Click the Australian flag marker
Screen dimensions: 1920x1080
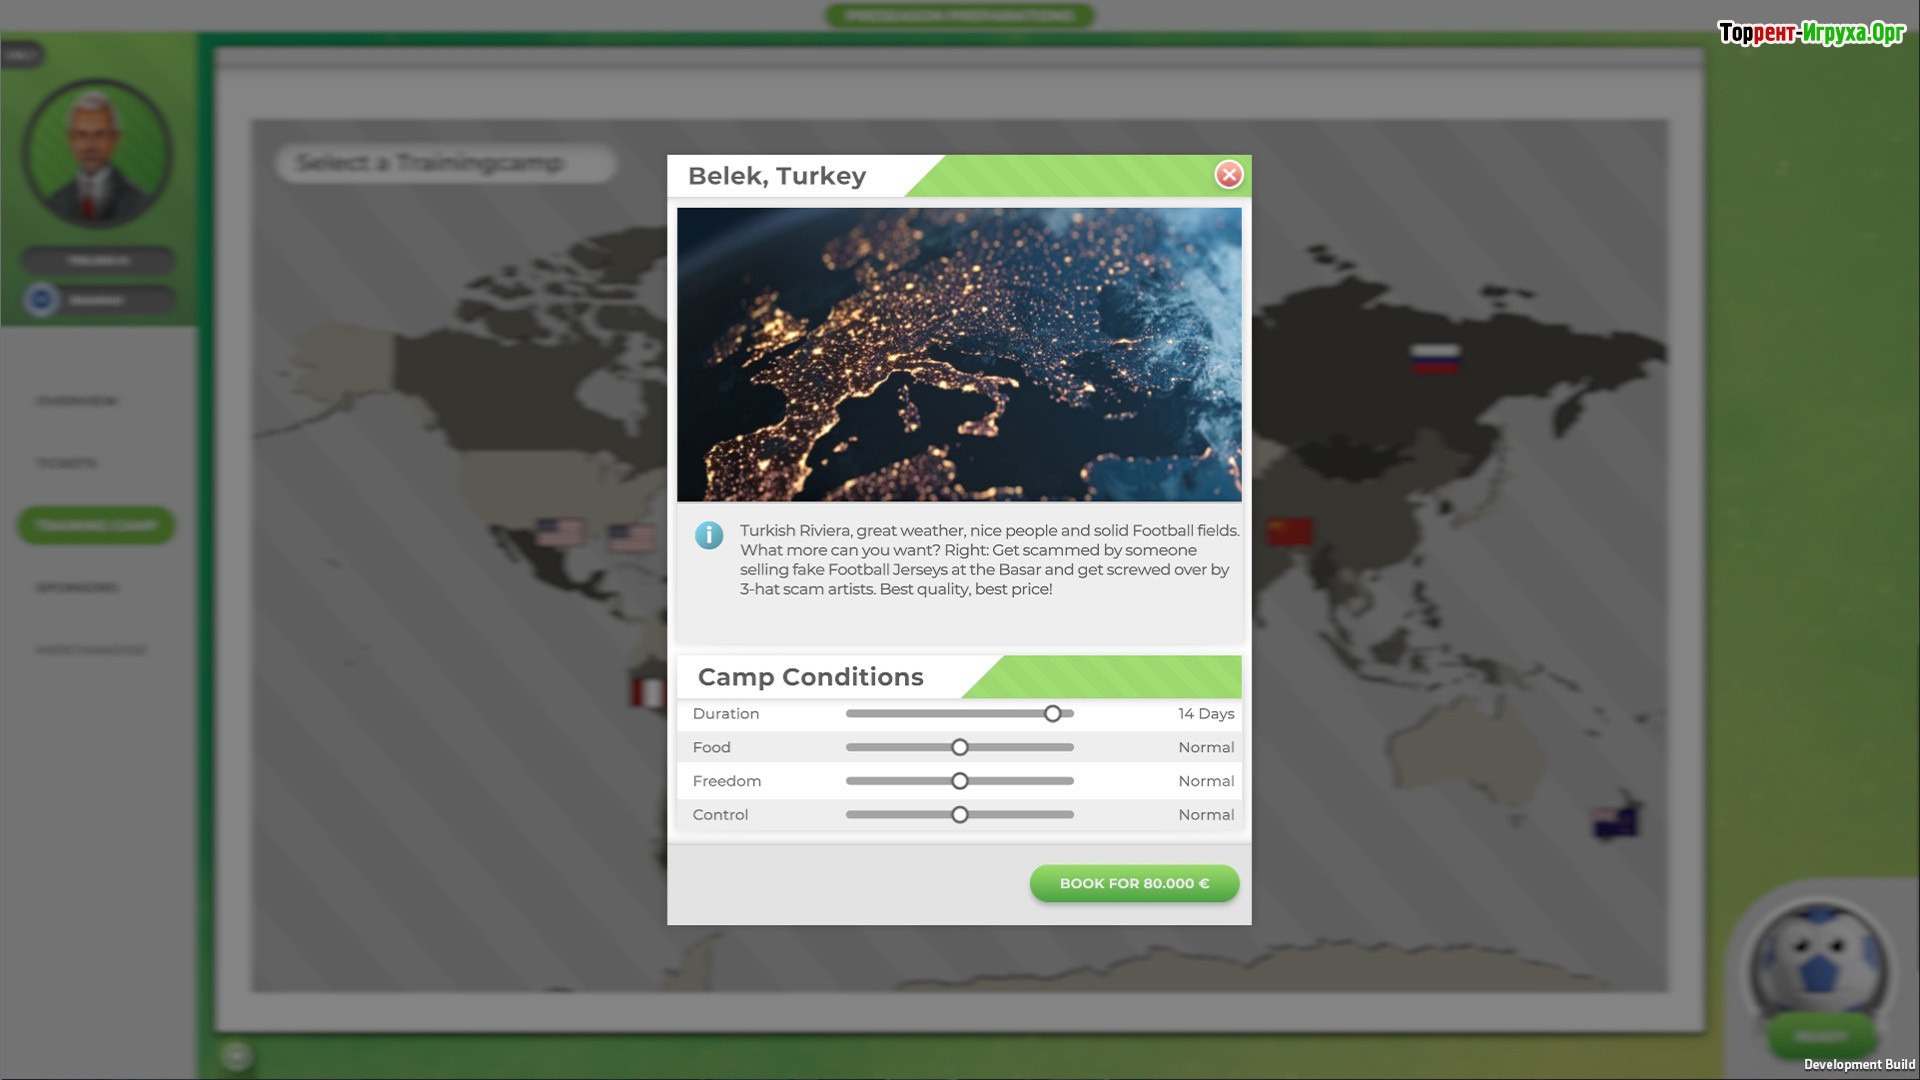pos(1614,822)
